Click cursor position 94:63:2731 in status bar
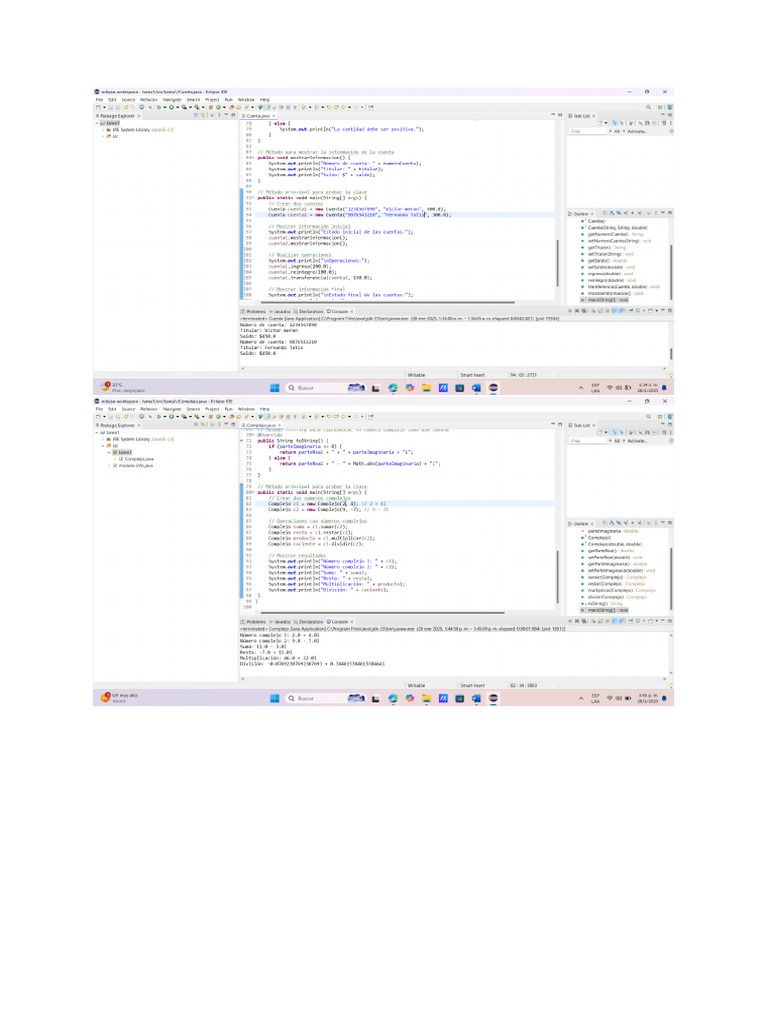This screenshot has height=1024, width=768. click(523, 375)
